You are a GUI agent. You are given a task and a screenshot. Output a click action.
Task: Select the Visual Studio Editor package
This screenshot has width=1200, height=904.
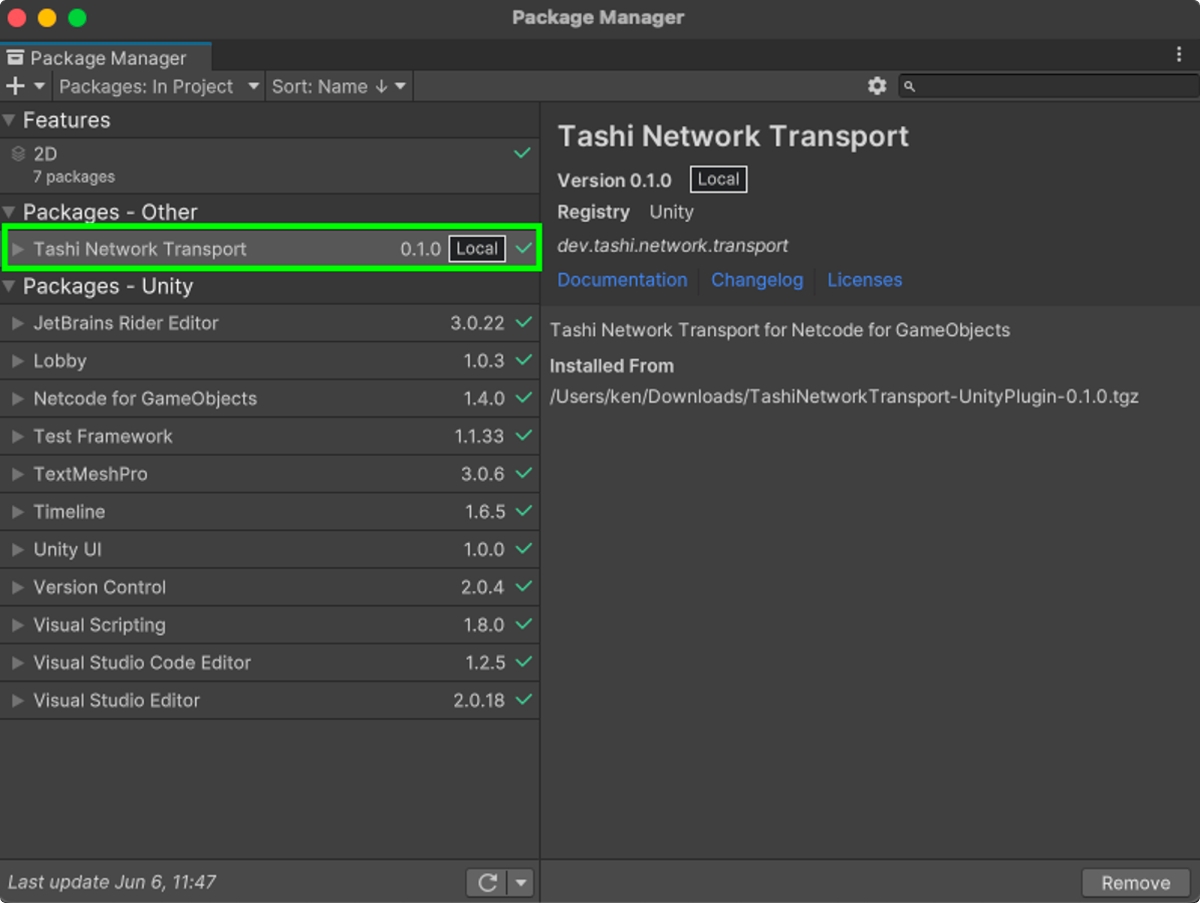(270, 701)
